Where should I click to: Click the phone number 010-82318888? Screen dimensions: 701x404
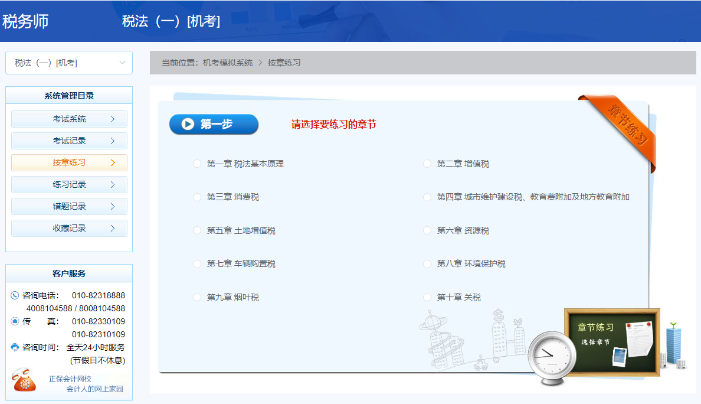pos(98,295)
